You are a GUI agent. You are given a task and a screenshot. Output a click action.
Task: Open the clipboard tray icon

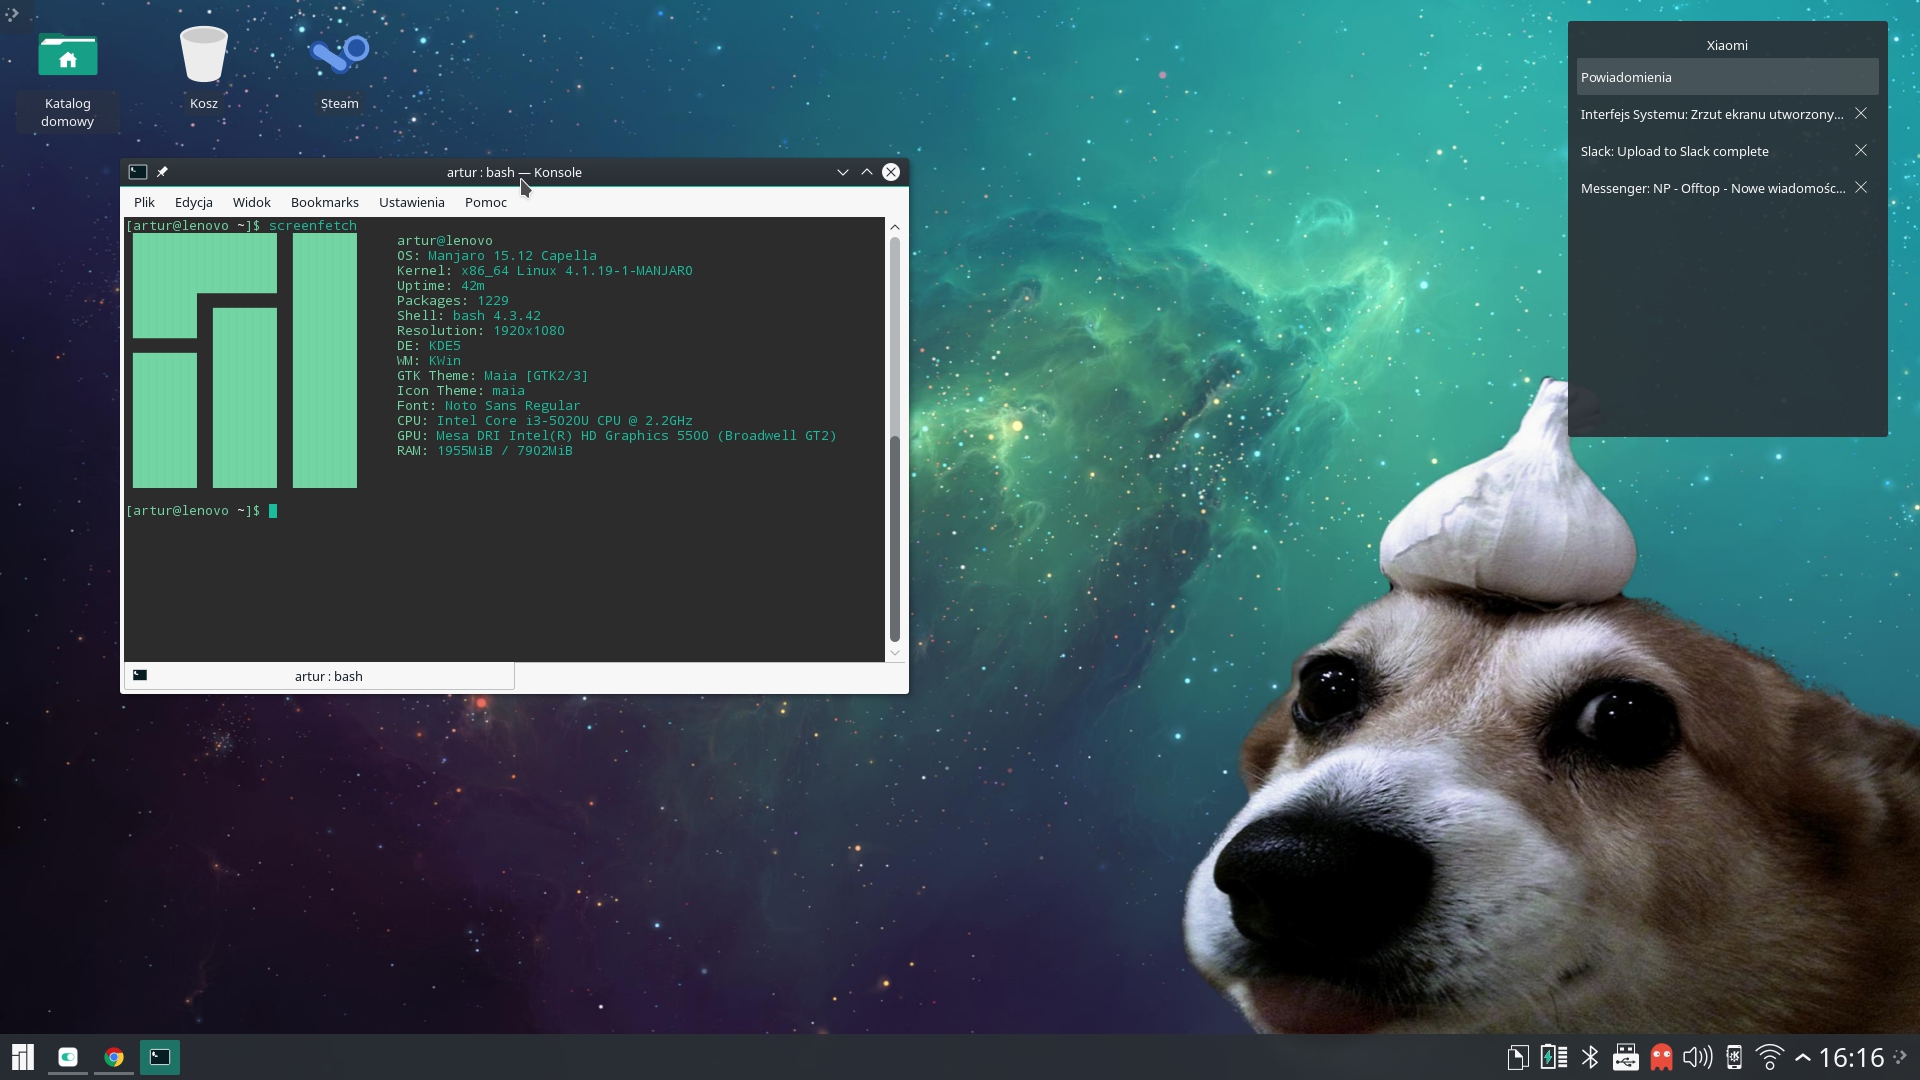pos(1518,1057)
